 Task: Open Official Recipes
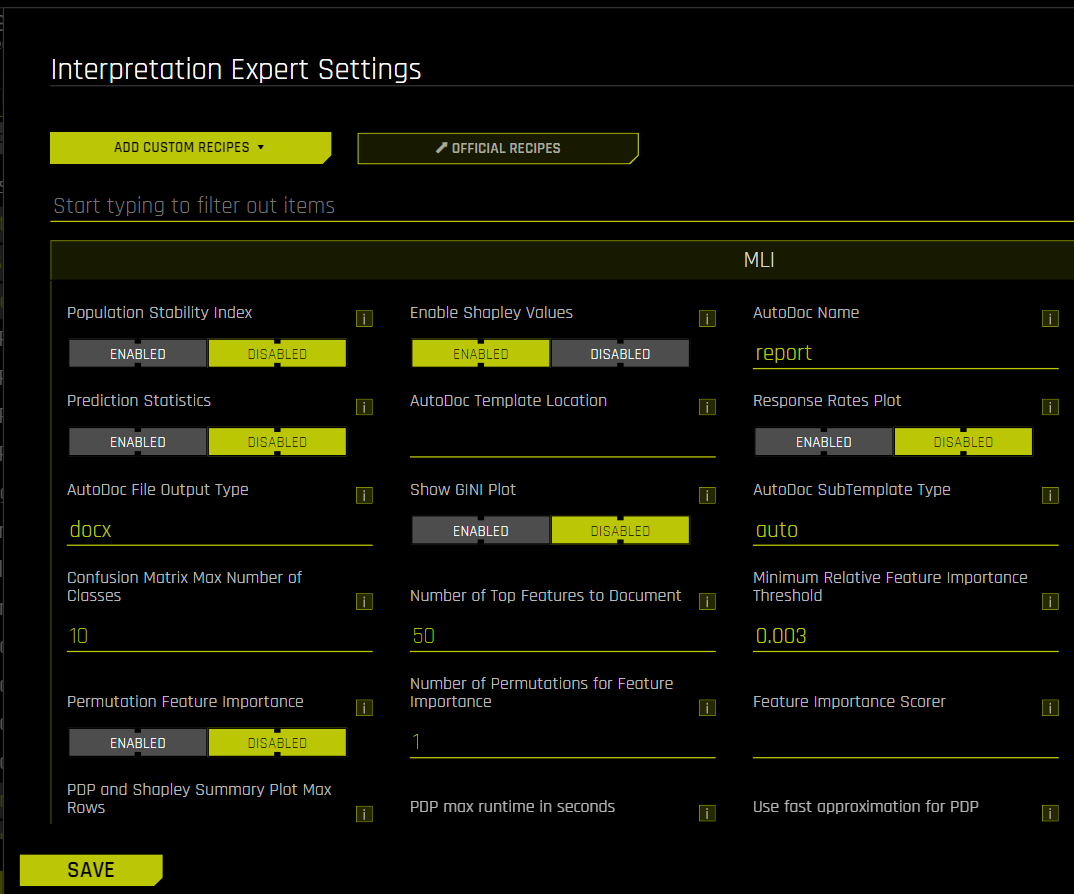coord(498,148)
